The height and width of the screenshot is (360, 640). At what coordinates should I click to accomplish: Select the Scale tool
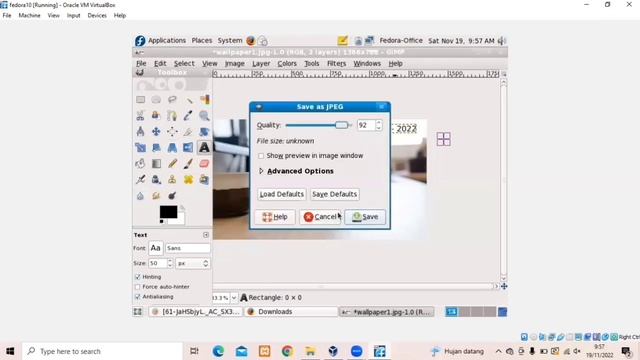click(x=140, y=147)
